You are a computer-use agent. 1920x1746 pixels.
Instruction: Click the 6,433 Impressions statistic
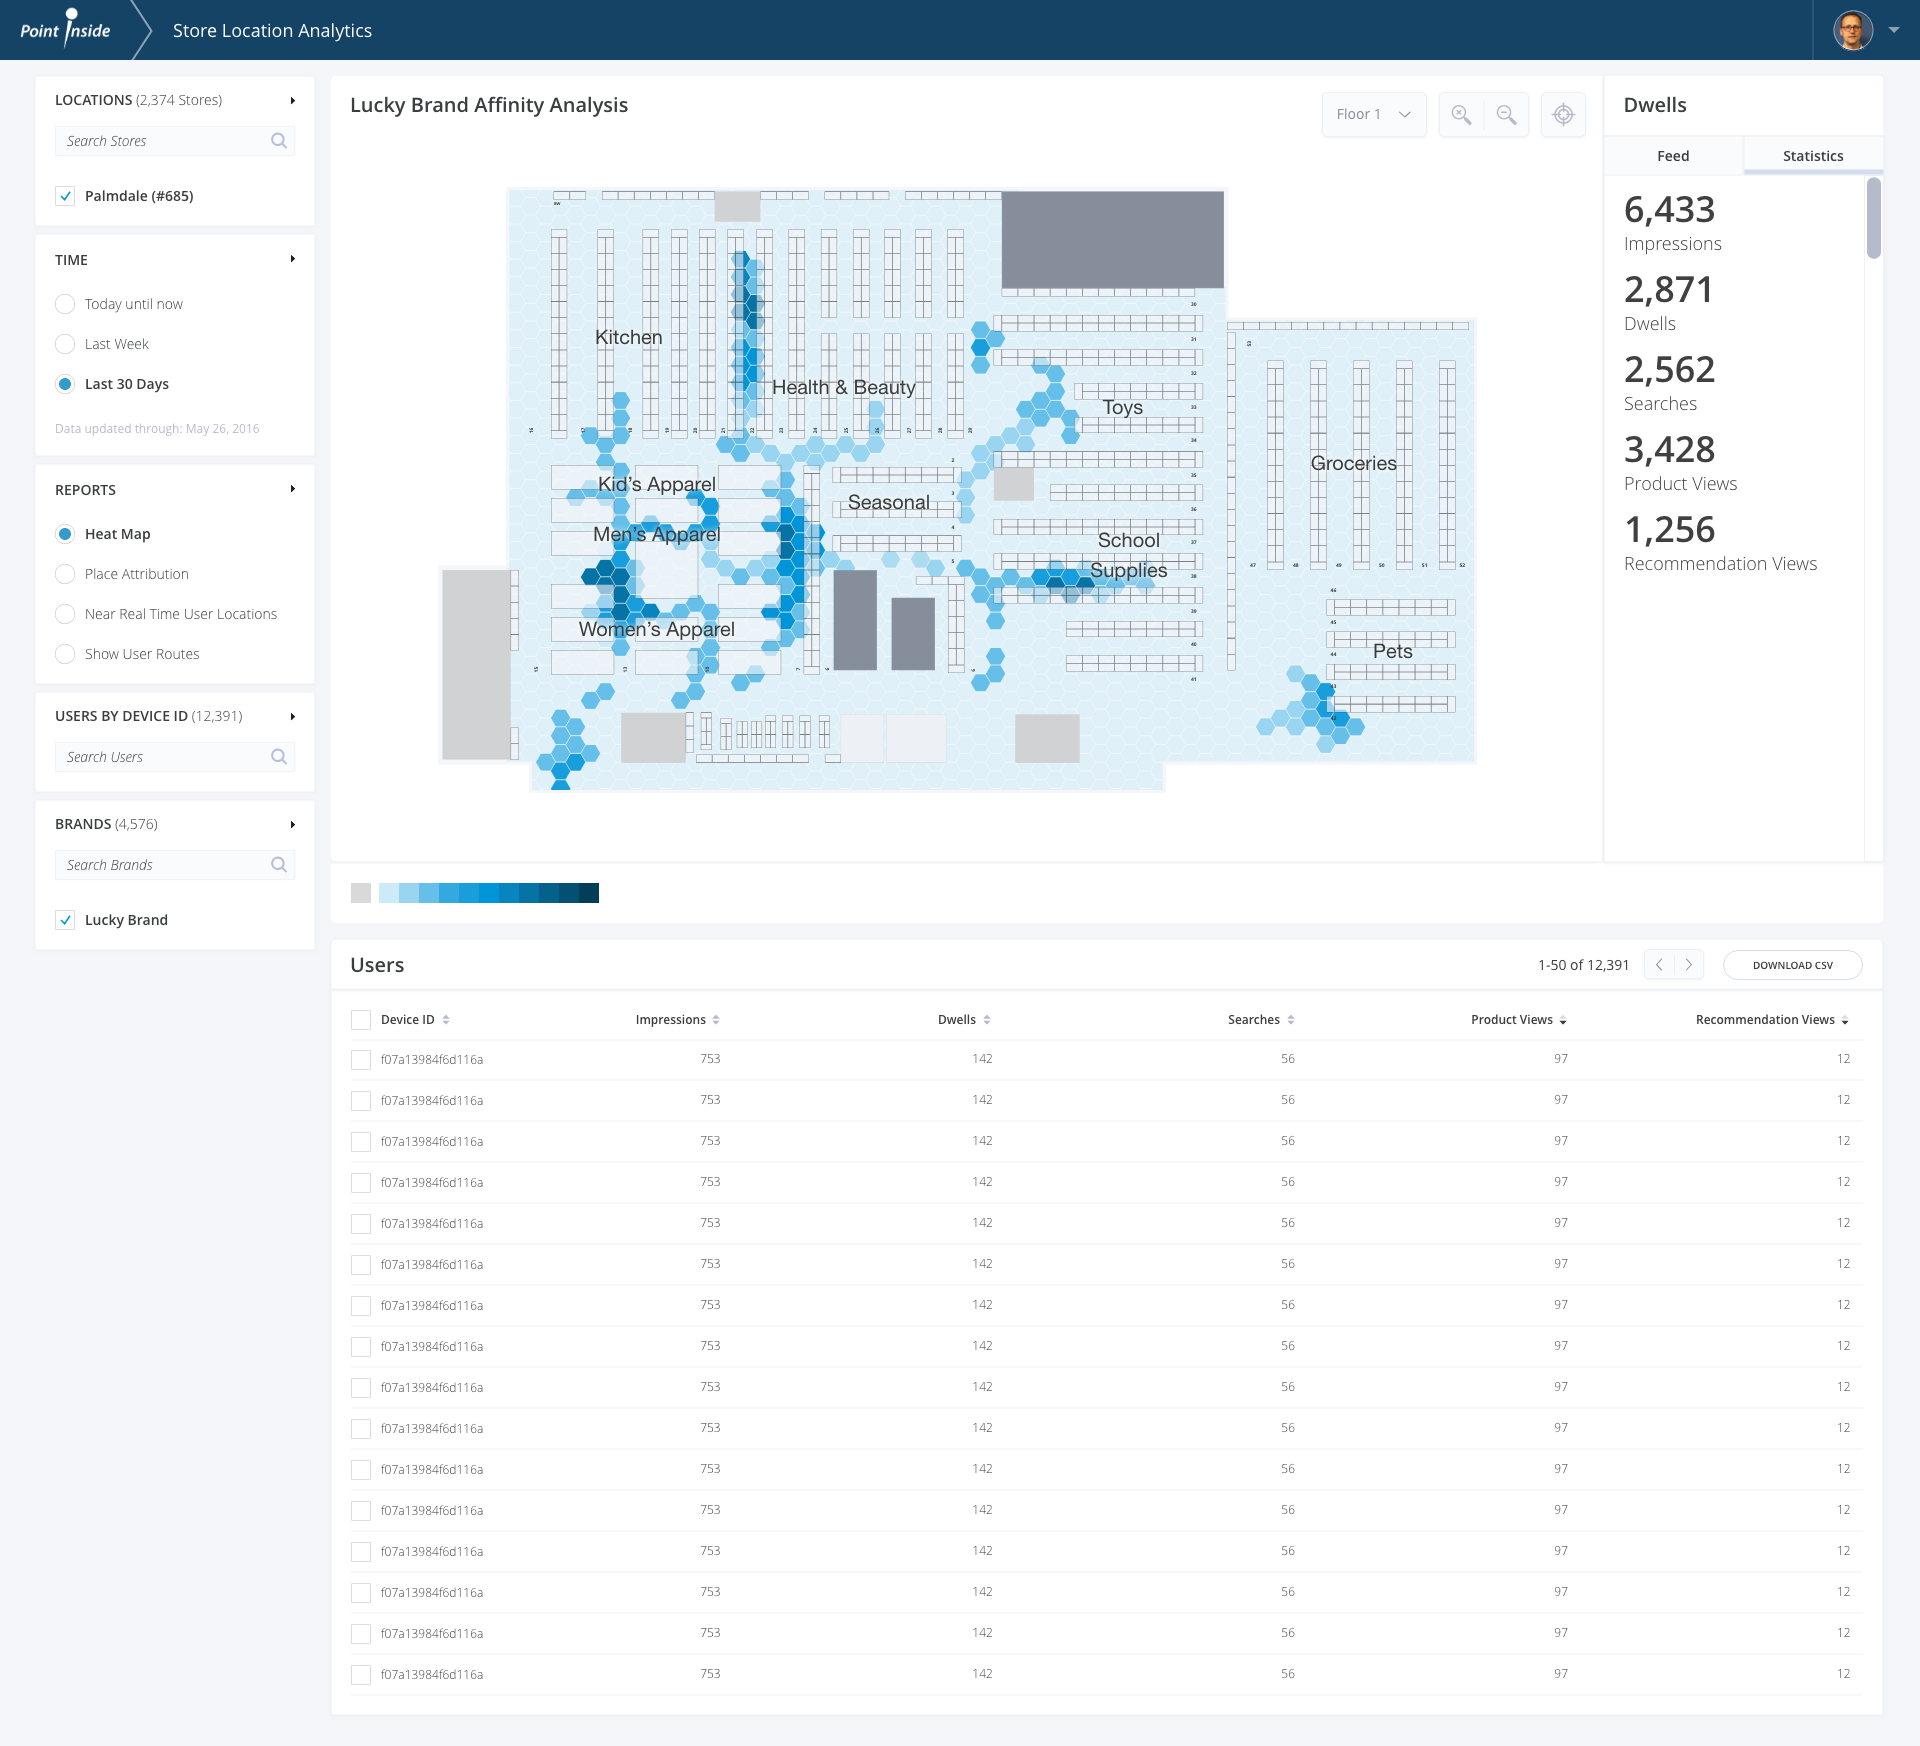pos(1672,224)
